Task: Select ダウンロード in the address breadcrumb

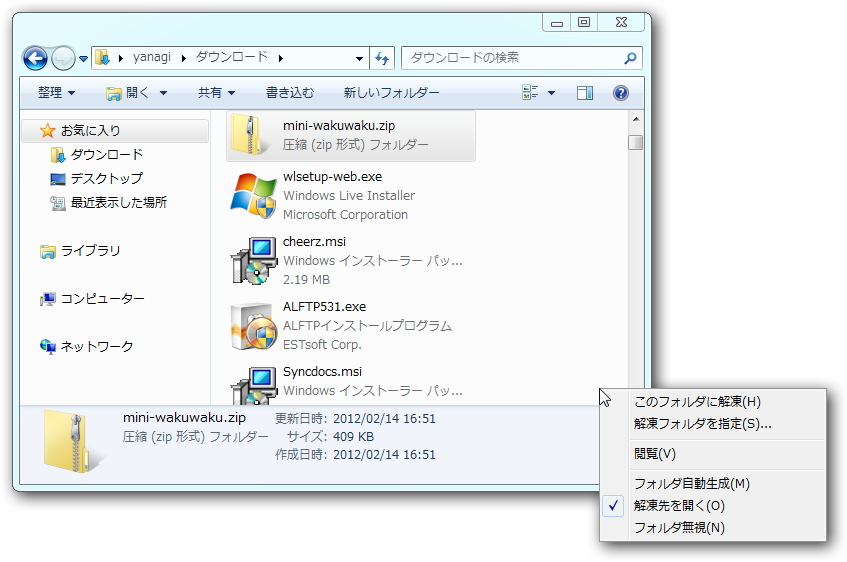Action: [231, 57]
